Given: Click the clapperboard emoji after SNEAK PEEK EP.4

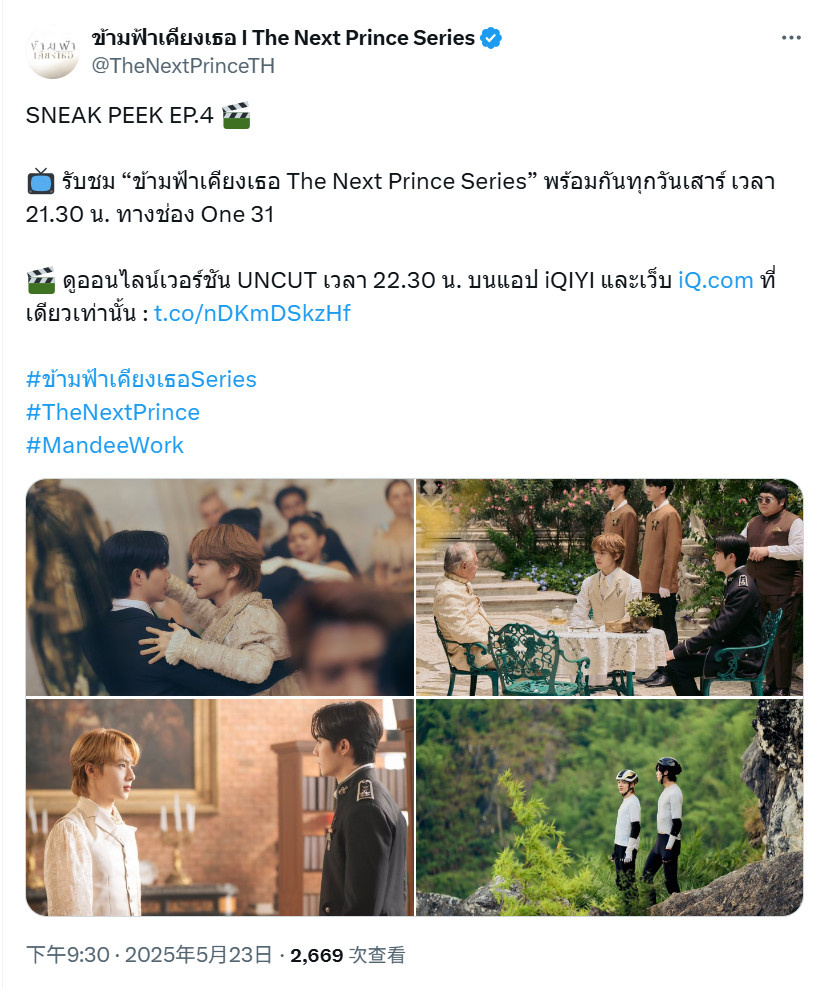Looking at the screenshot, I should pyautogui.click(x=236, y=115).
